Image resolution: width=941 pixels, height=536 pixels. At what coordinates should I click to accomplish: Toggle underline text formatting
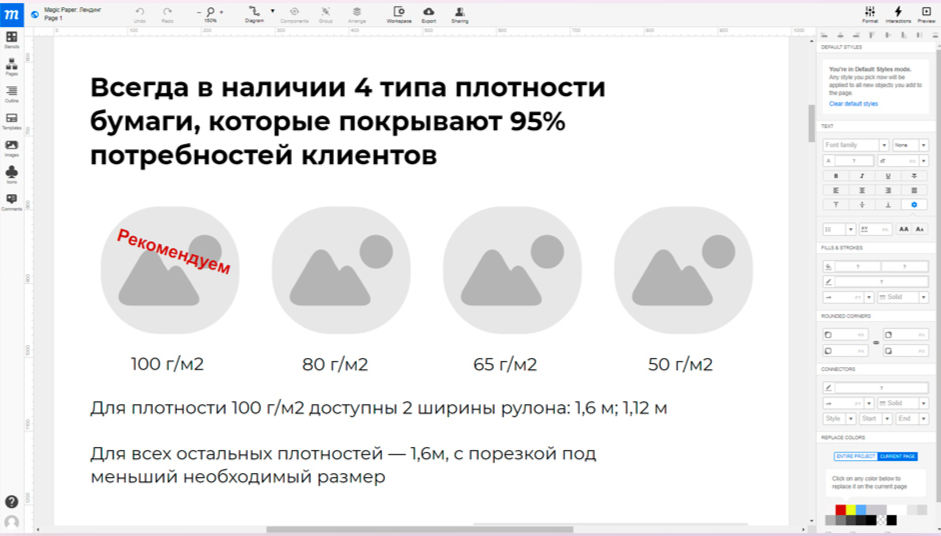coord(887,176)
